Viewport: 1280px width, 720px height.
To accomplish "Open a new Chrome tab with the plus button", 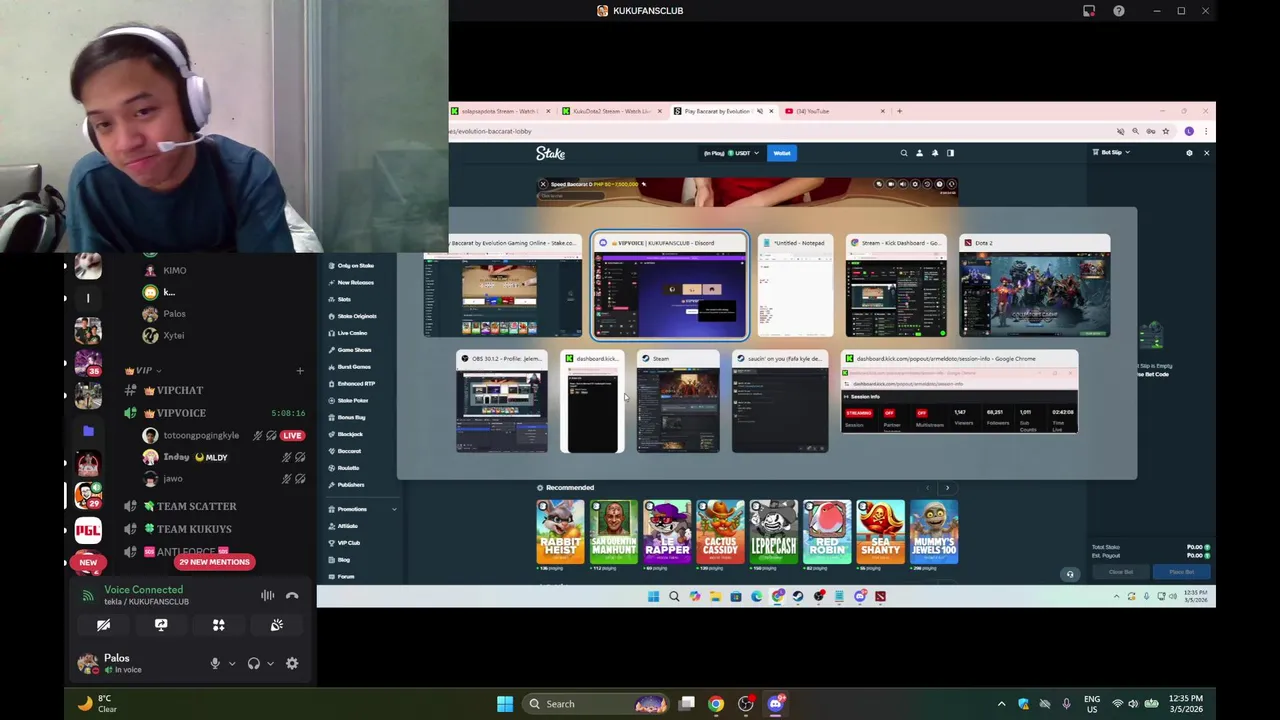I will pos(899,111).
